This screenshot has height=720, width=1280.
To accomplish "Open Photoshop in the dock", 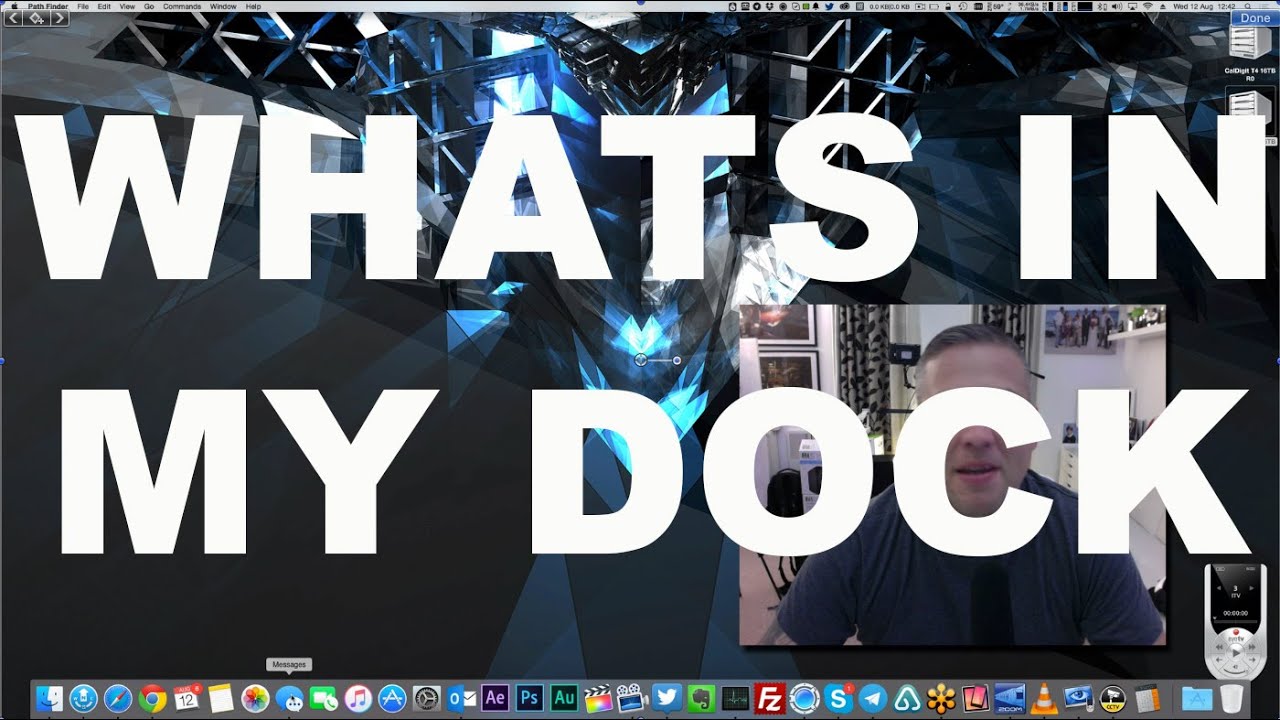I will [530, 698].
